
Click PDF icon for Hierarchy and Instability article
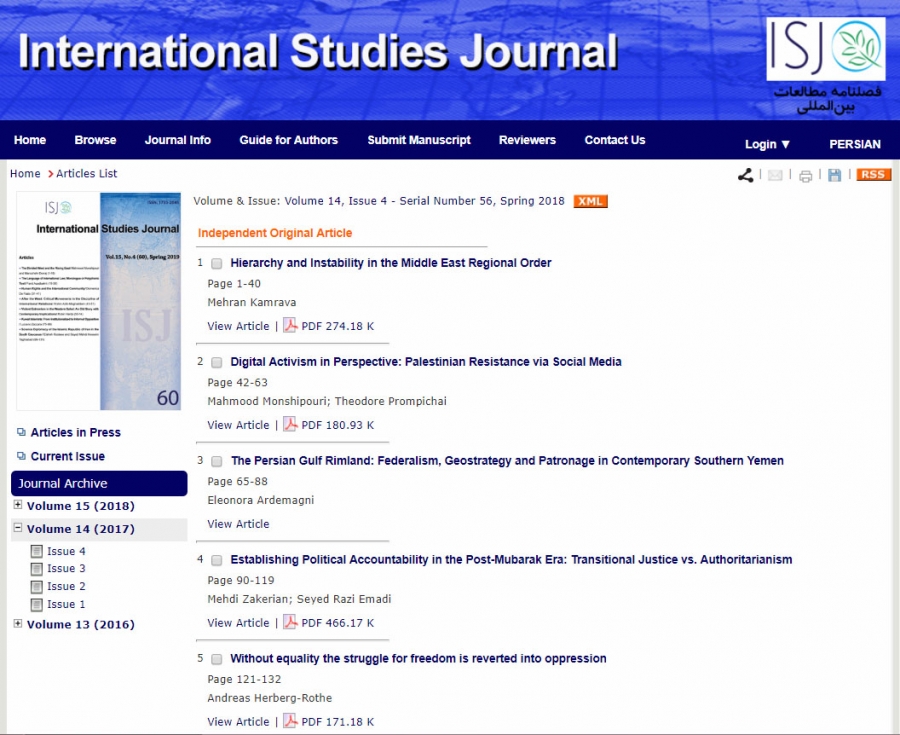pyautogui.click(x=290, y=325)
